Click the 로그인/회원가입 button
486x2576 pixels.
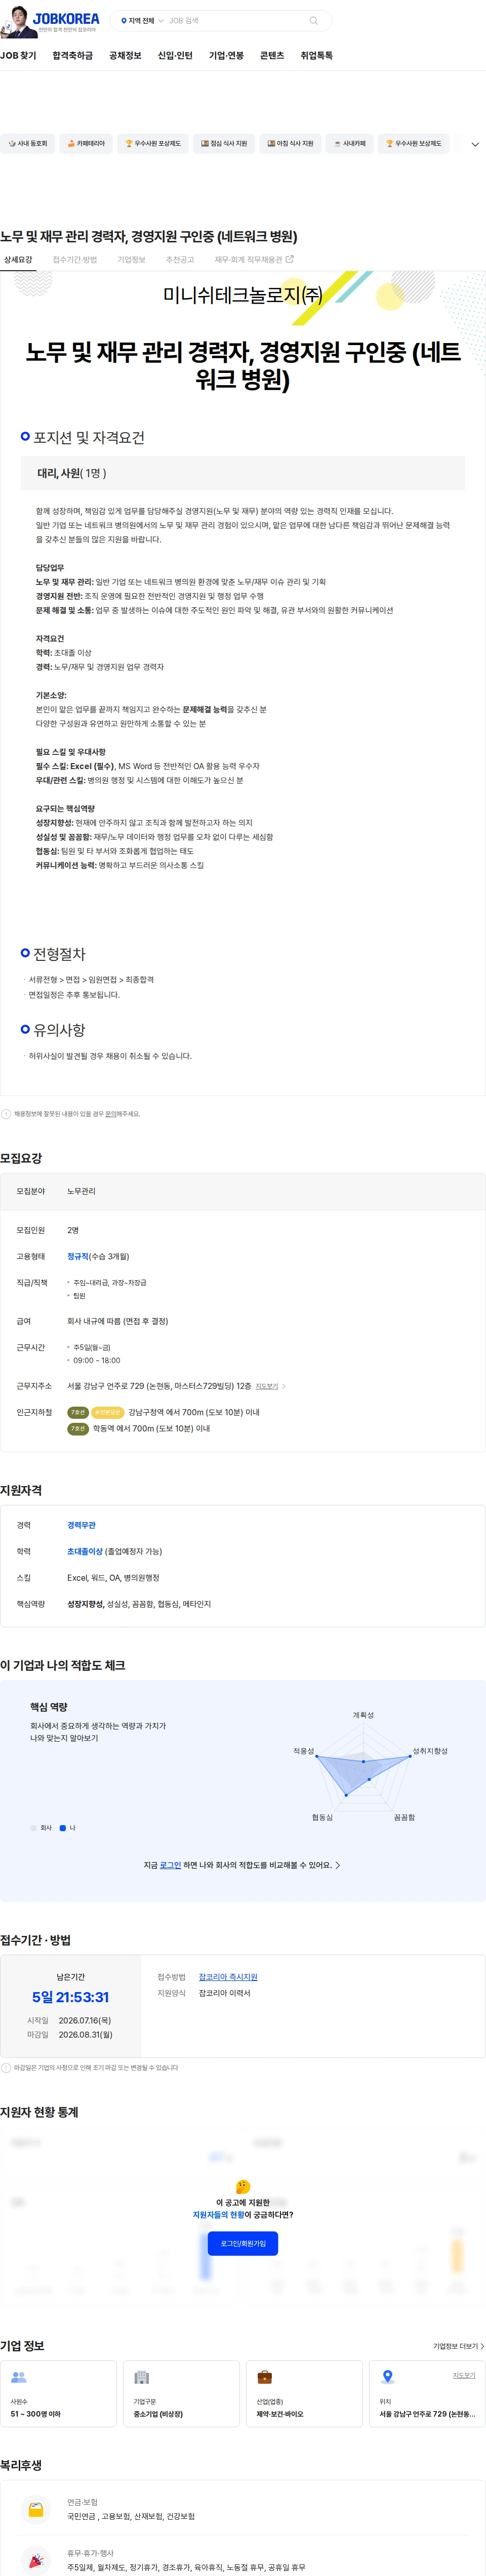tap(243, 2244)
